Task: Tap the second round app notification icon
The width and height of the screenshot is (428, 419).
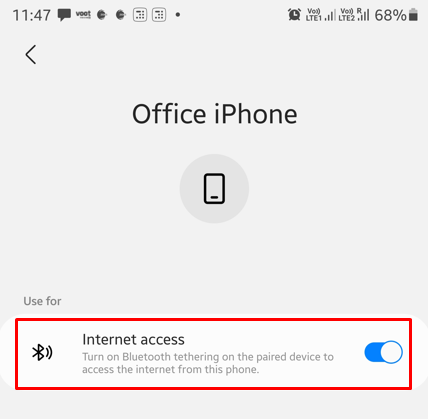Action: (x=120, y=15)
